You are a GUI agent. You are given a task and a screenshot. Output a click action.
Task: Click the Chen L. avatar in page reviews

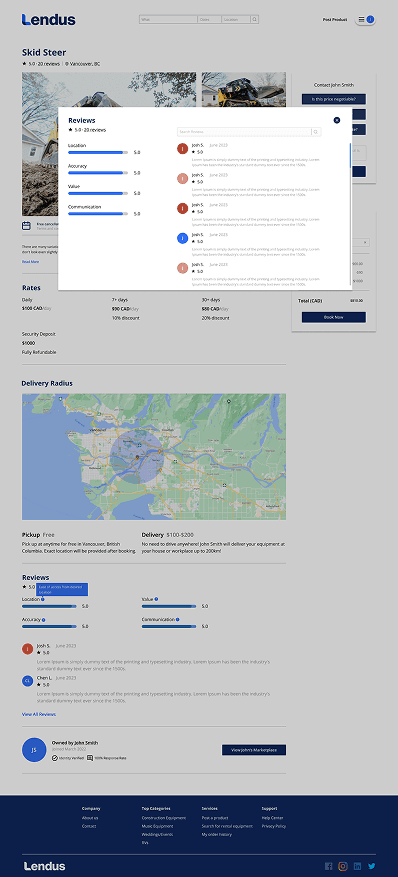coord(27,681)
